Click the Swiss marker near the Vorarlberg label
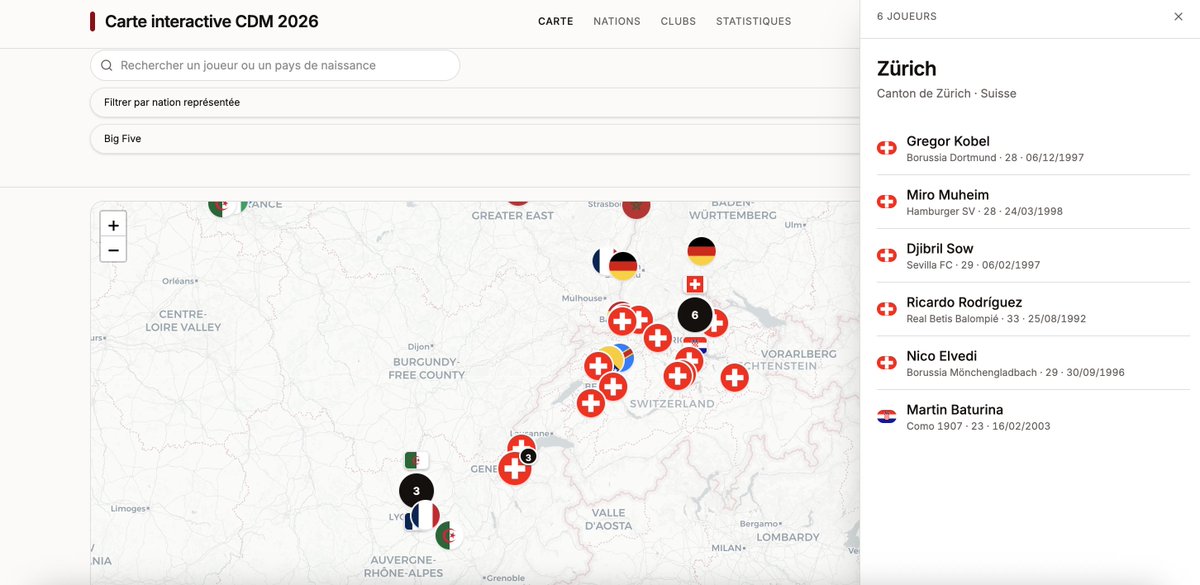Screen dimensions: 1200x585 coord(735,377)
